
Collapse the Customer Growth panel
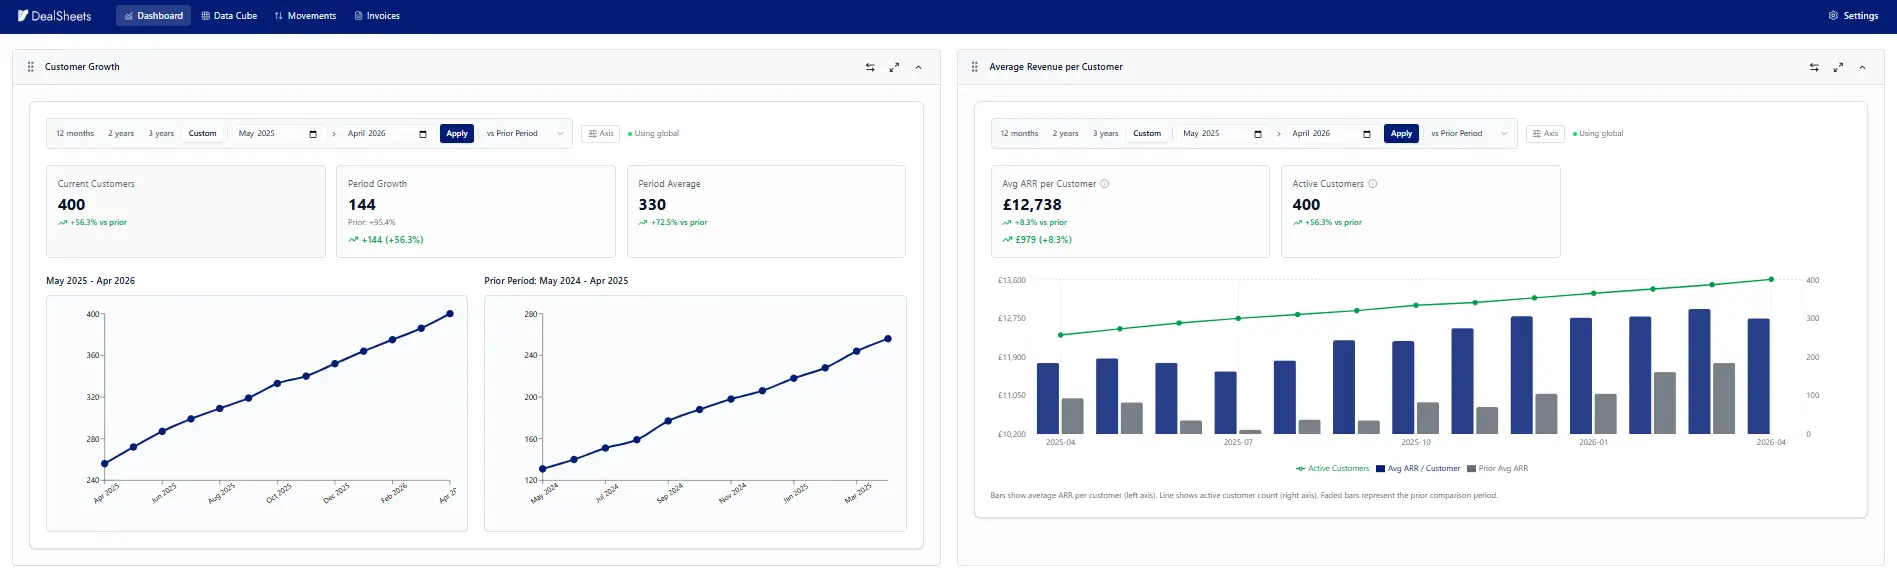918,67
